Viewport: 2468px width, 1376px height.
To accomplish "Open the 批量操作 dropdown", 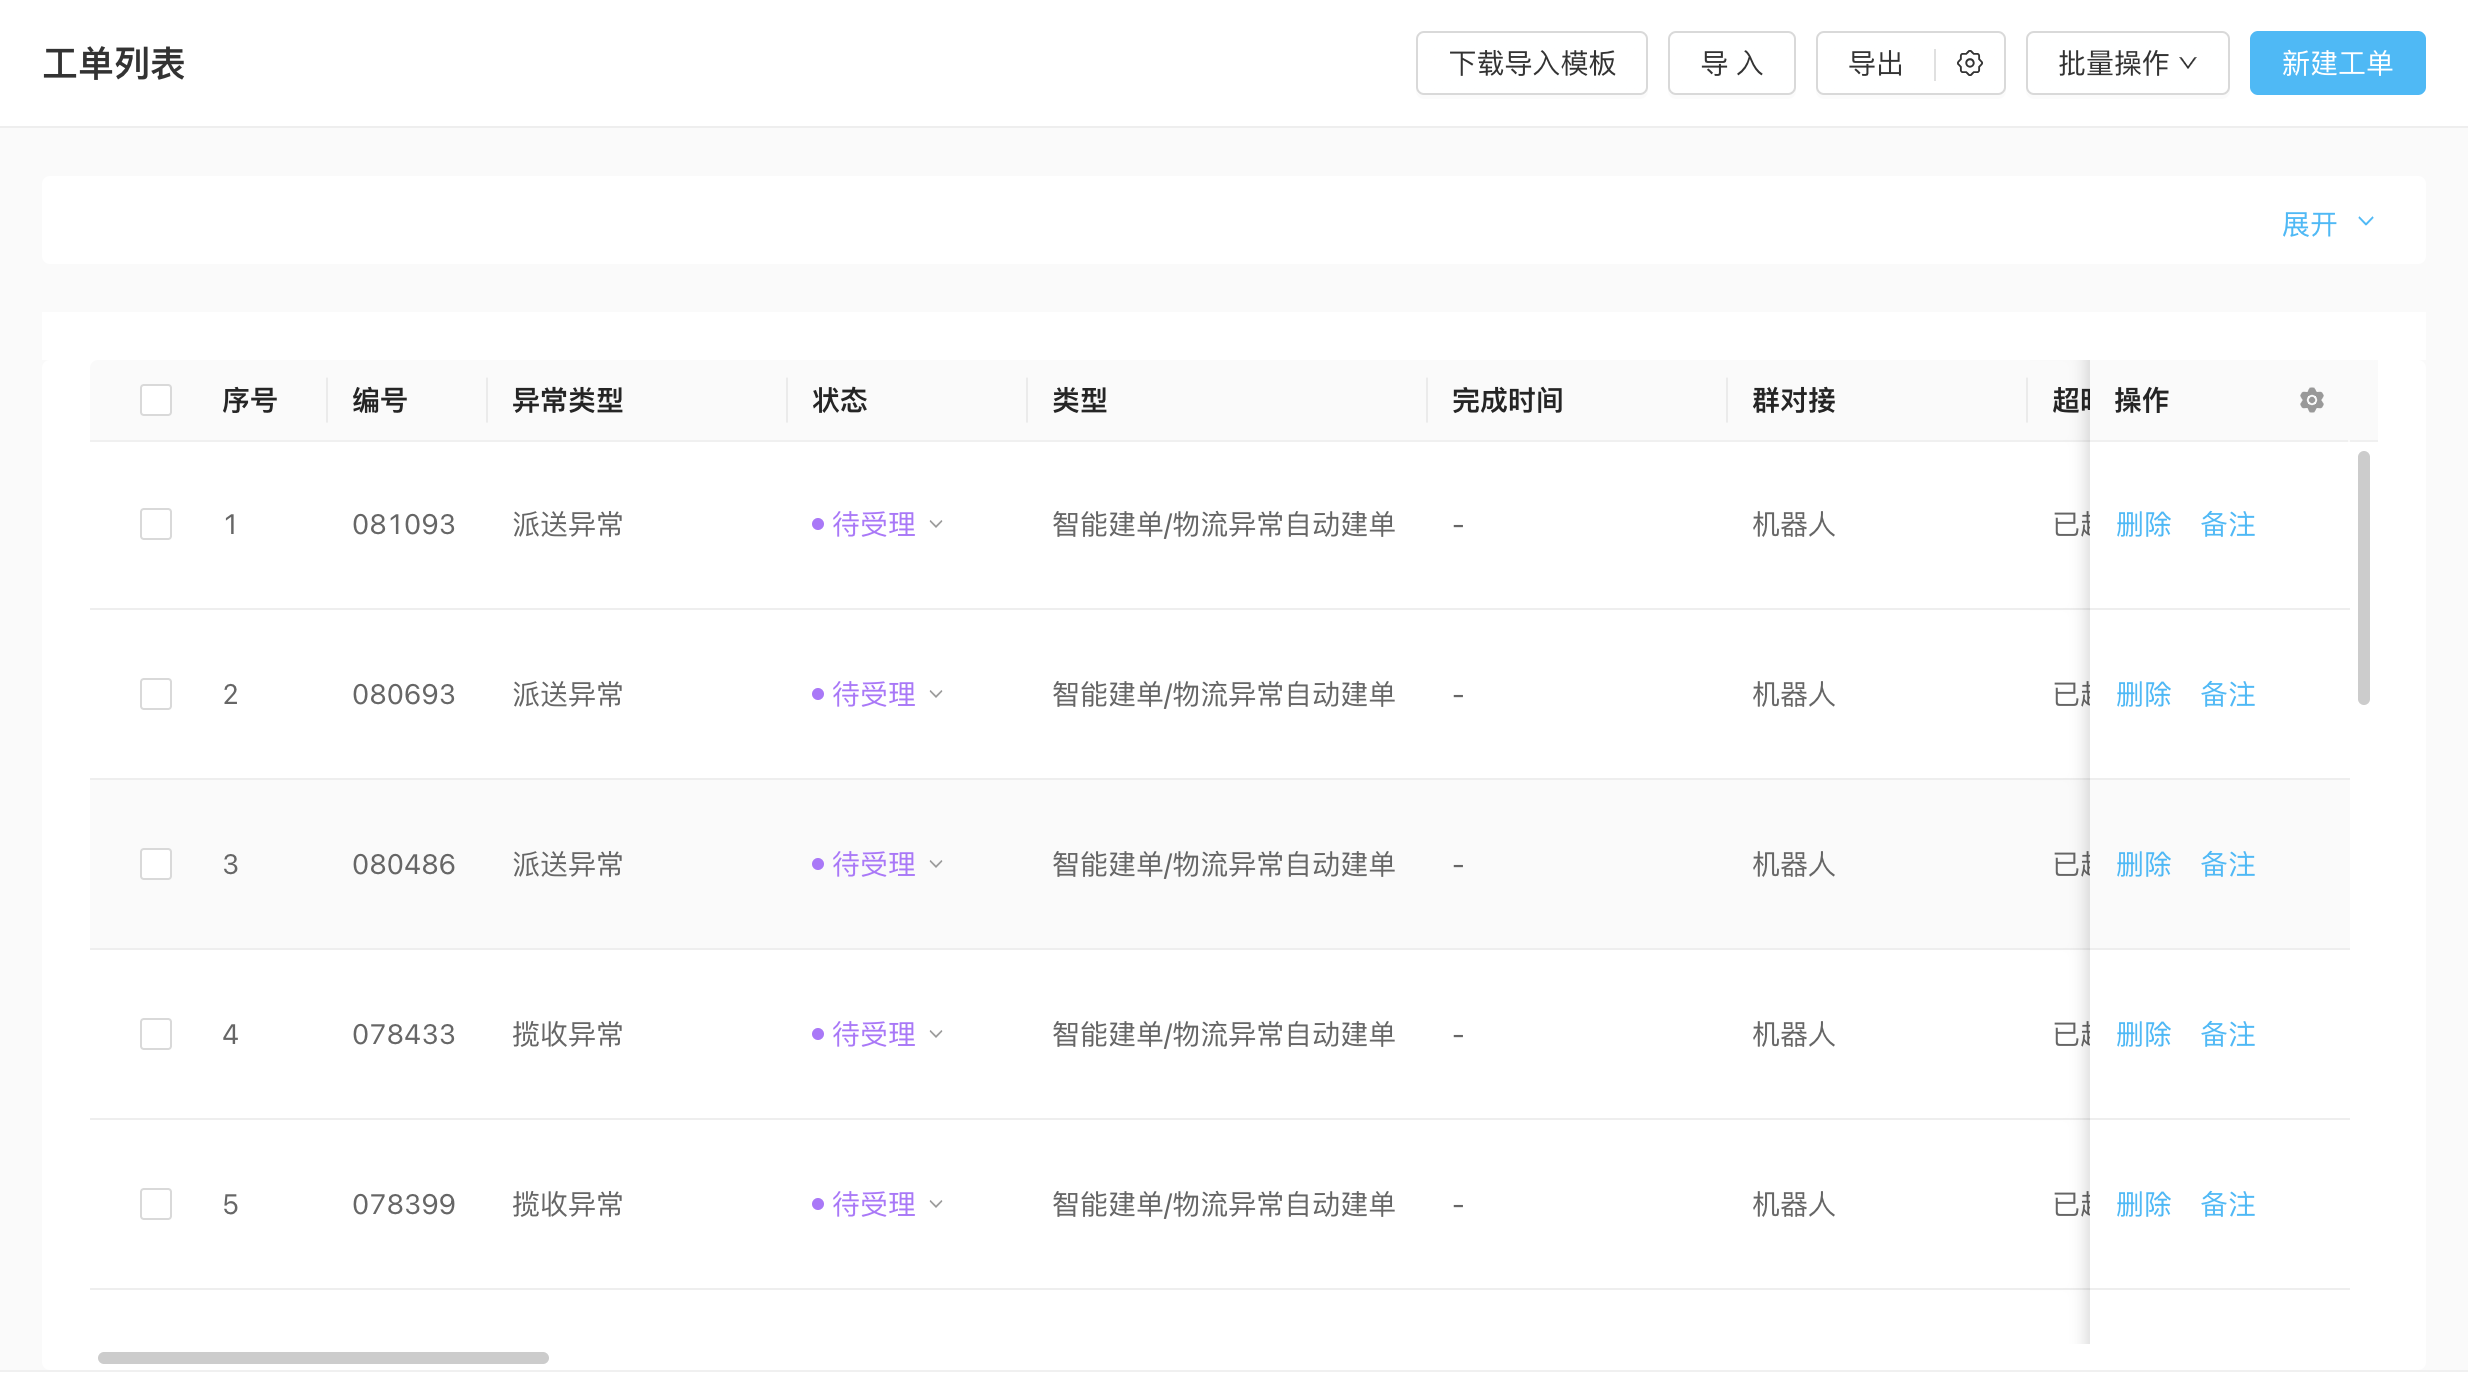I will 2127,63.
